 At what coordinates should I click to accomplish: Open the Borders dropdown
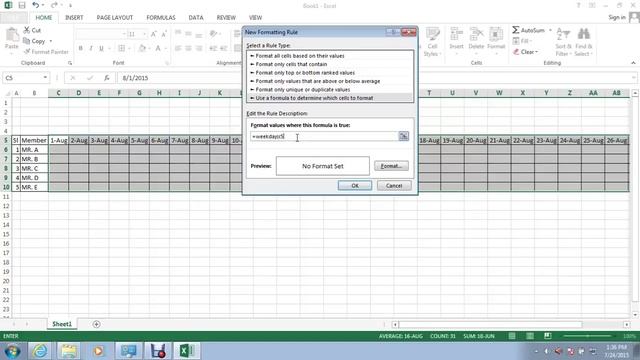point(129,48)
